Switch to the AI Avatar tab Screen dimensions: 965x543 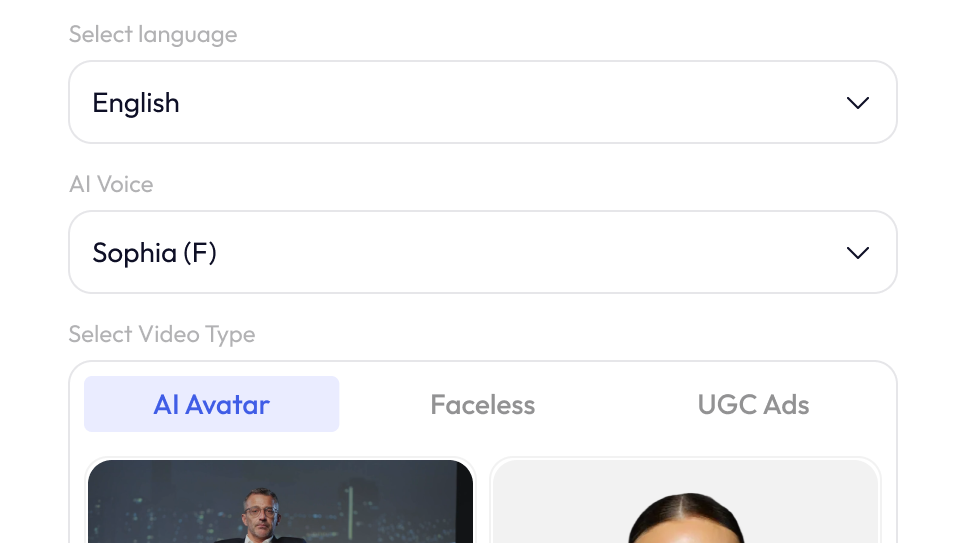[x=211, y=405]
